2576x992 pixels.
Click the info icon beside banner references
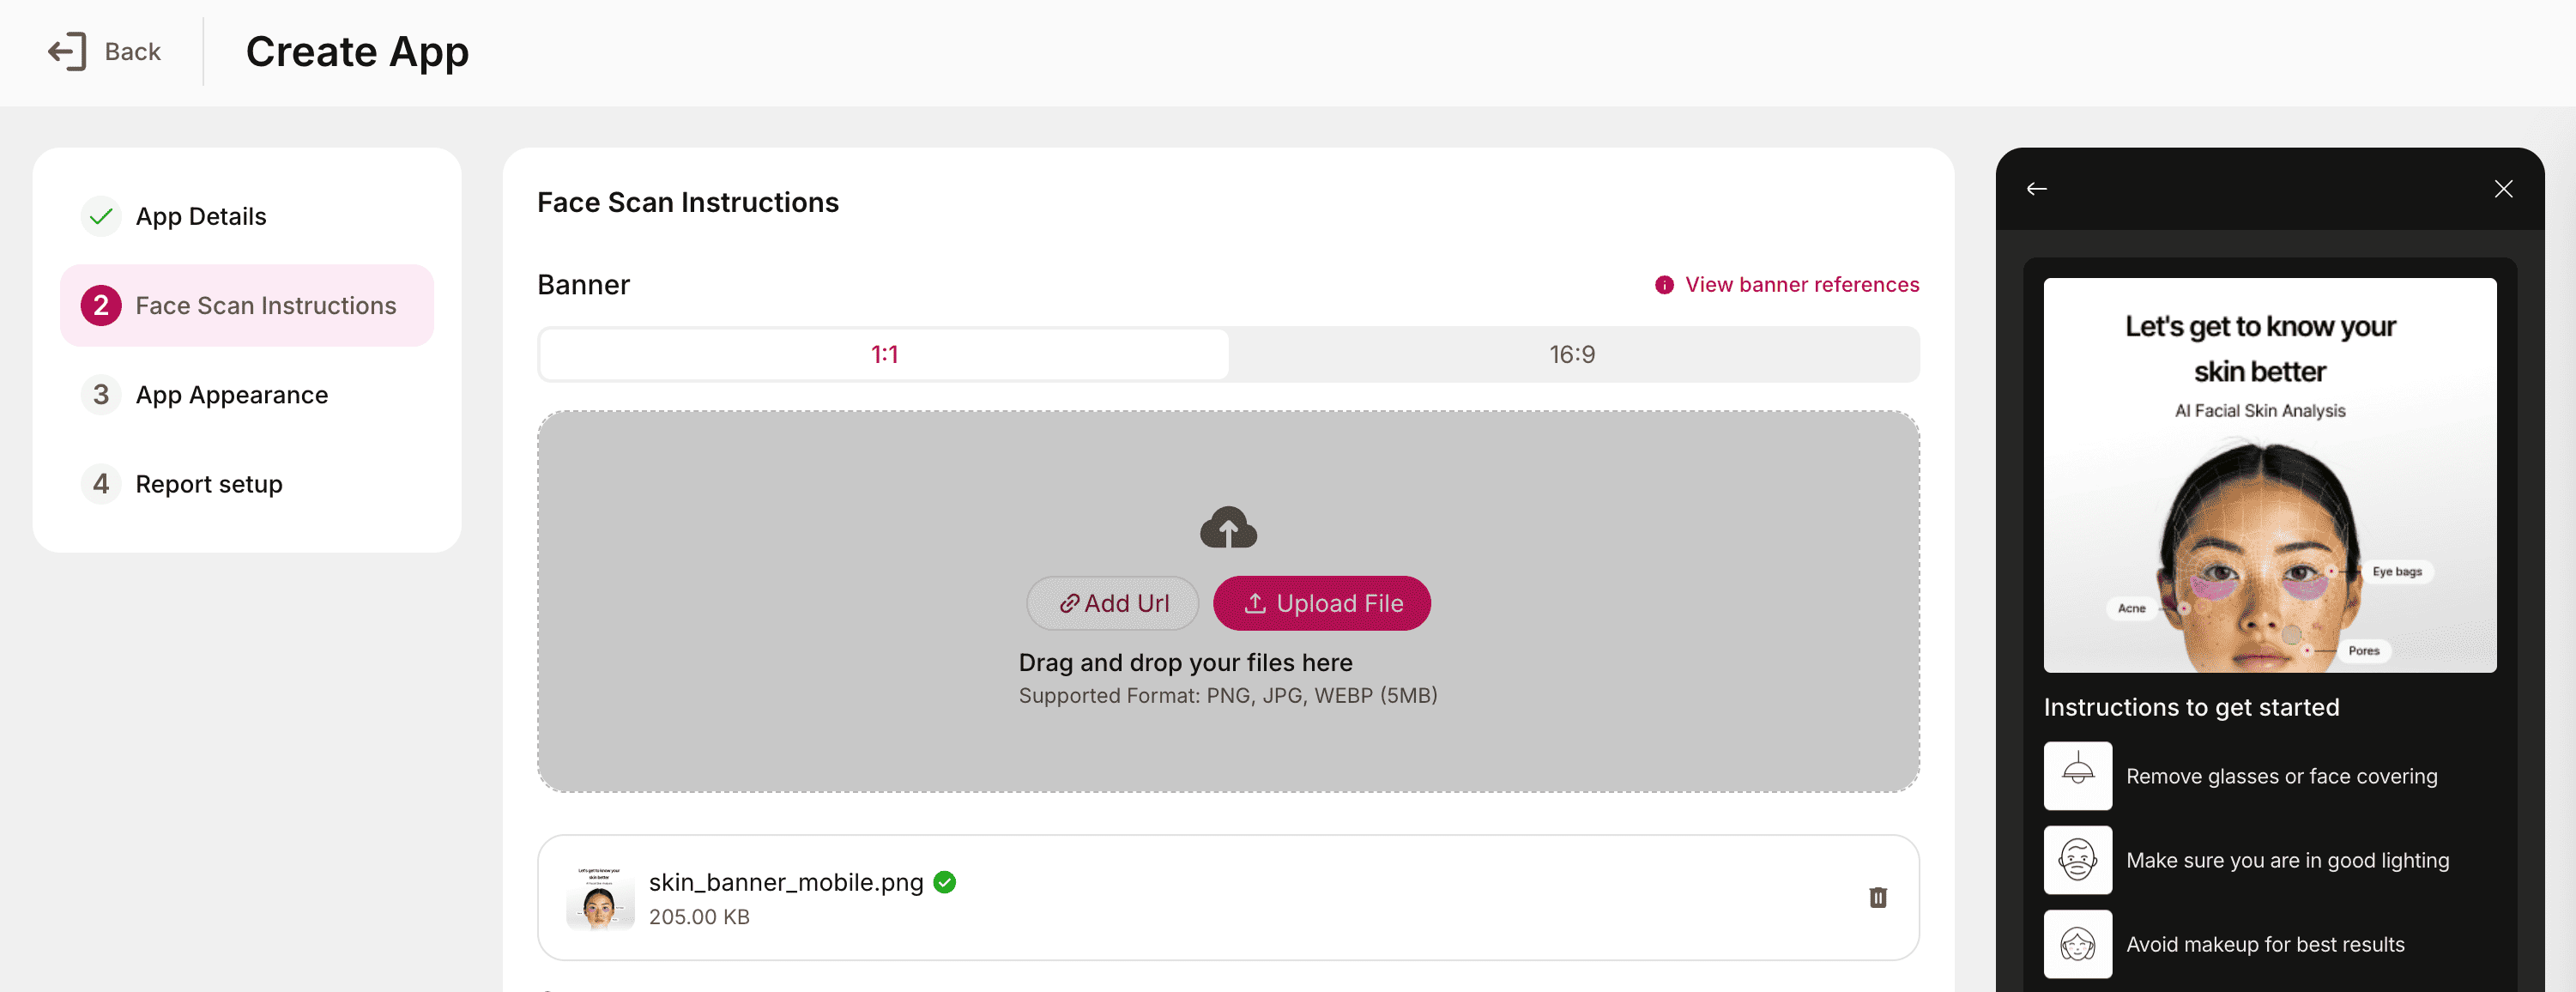pos(1664,285)
